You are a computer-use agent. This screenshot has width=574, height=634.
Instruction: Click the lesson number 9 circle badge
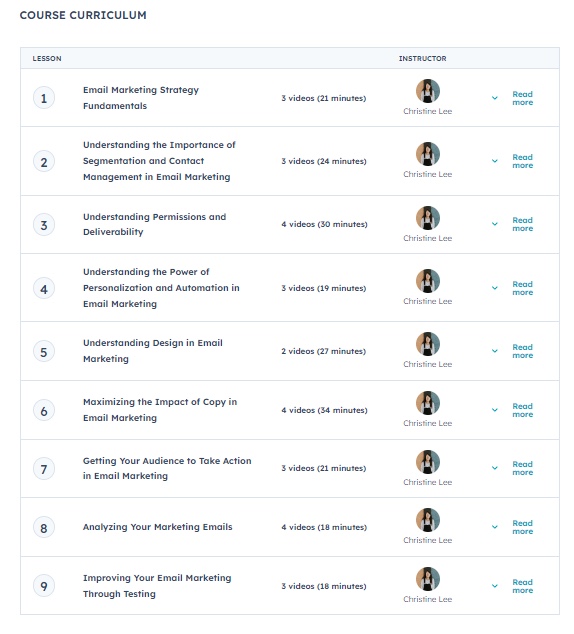pos(44,586)
